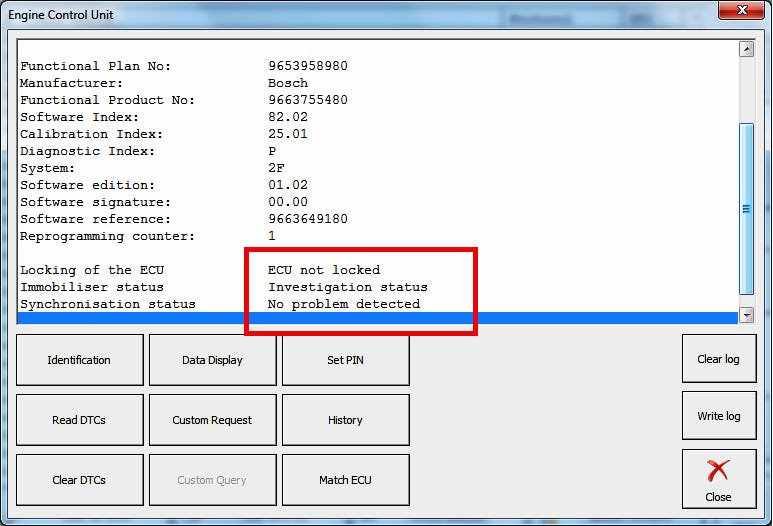Viewport: 773px width, 526px height.
Task: Click the log scrollbar up arrow
Action: pyautogui.click(x=747, y=49)
